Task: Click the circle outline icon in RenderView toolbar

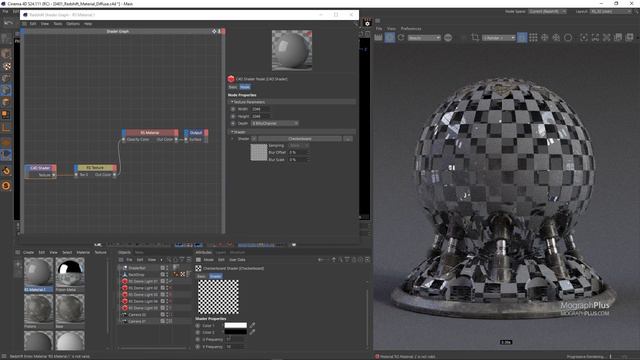Action: click(568, 38)
